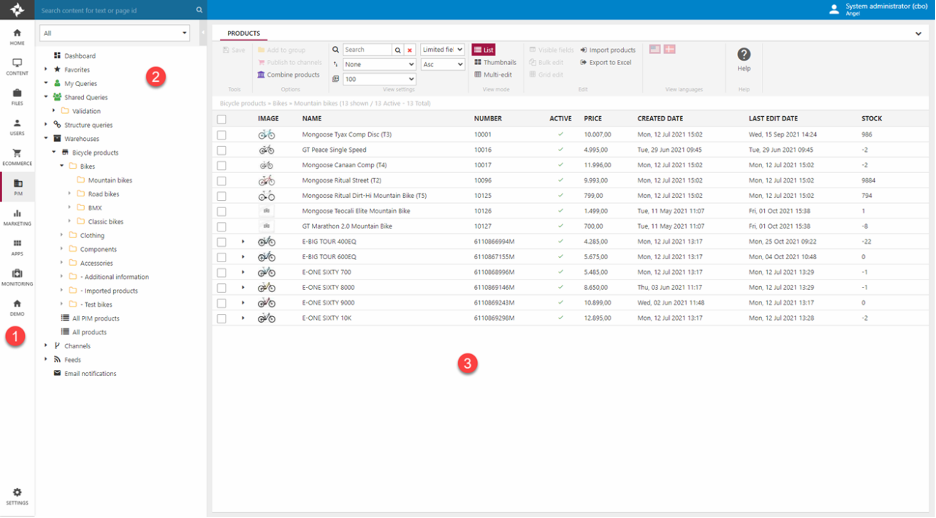
Task: Open the Asc sort order dropdown
Action: click(x=442, y=64)
